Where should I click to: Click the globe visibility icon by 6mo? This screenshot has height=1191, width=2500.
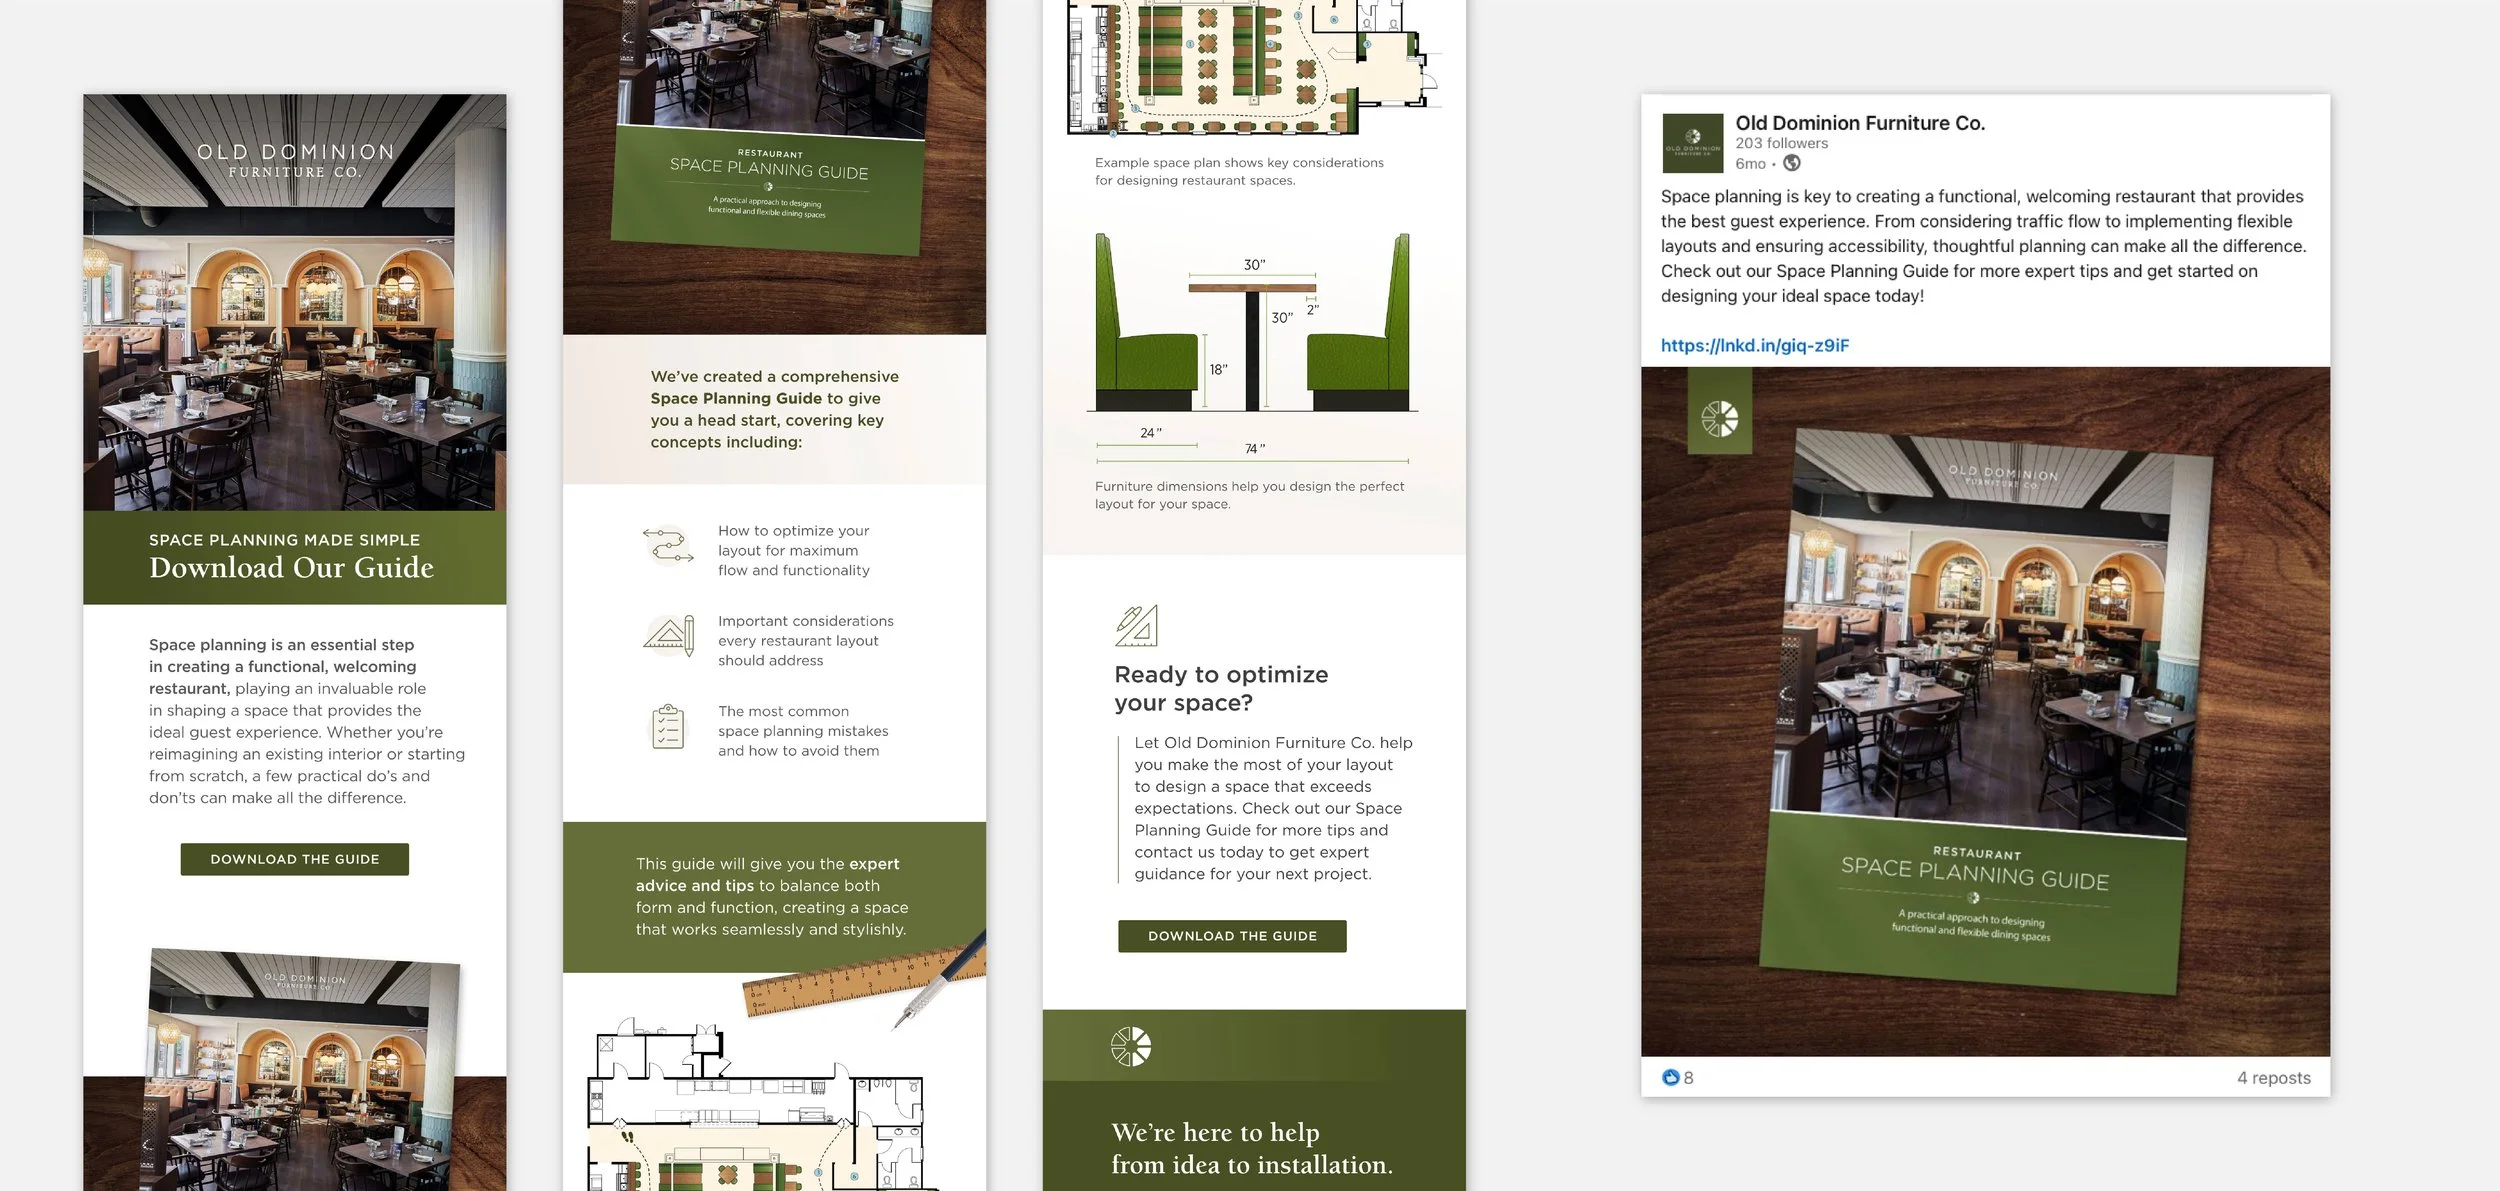point(1792,163)
